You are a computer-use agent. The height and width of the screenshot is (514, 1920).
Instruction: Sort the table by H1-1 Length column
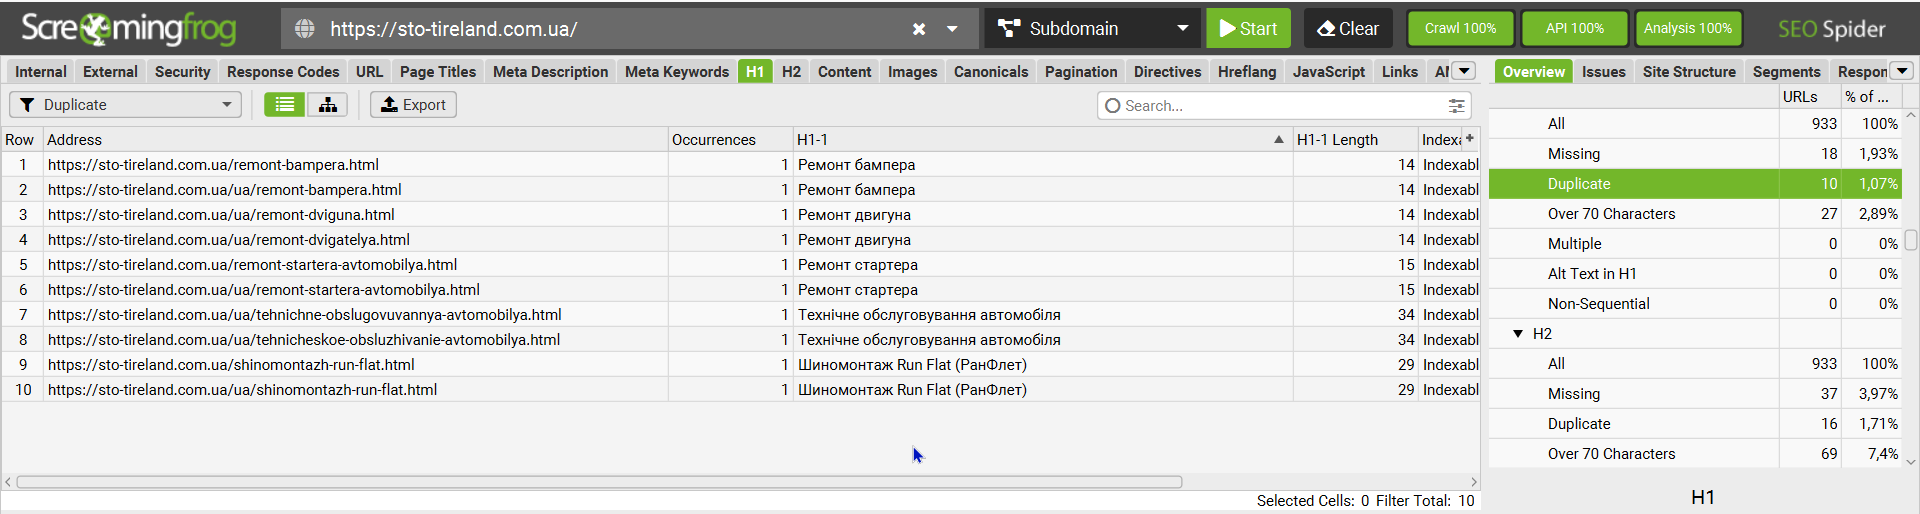coord(1337,140)
